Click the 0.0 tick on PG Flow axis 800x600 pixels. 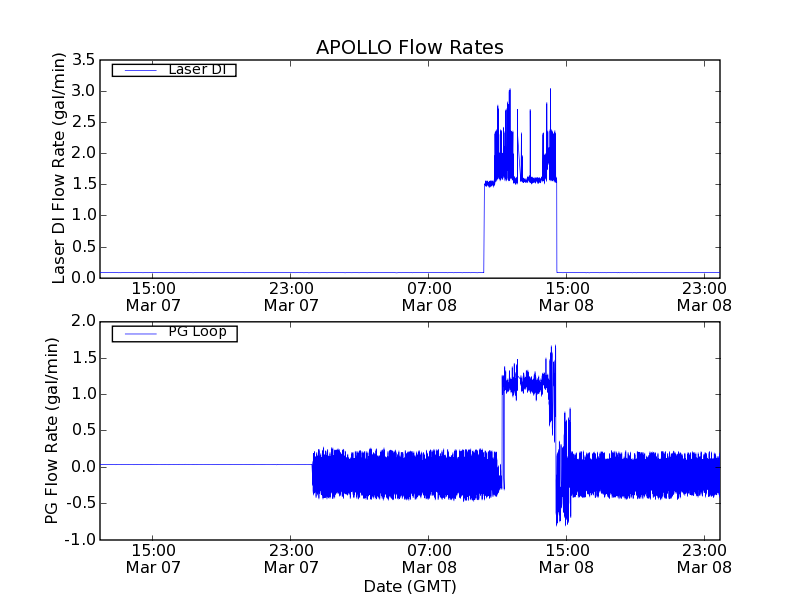coord(83,467)
